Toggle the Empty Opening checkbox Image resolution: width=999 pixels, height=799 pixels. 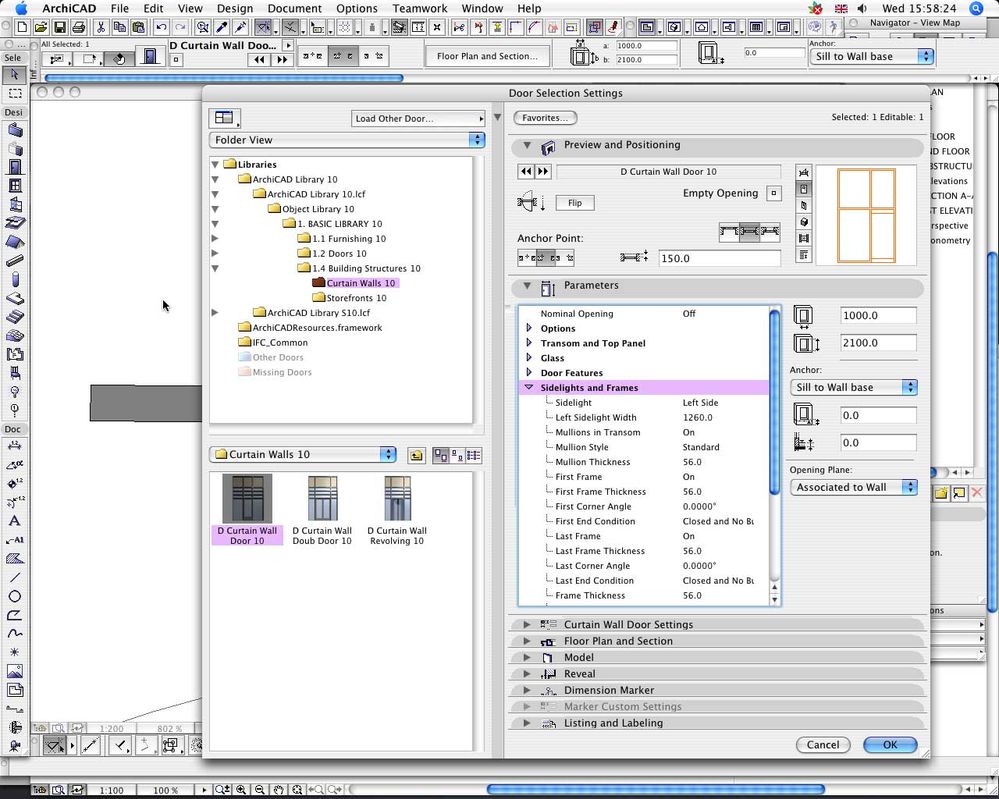[773, 193]
